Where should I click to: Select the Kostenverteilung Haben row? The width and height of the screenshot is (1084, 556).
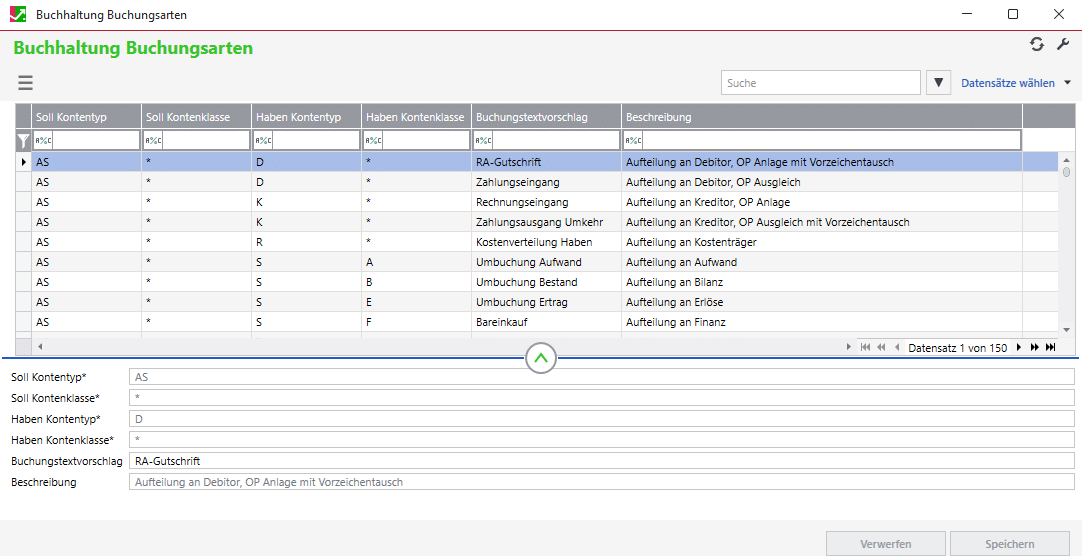(x=536, y=242)
